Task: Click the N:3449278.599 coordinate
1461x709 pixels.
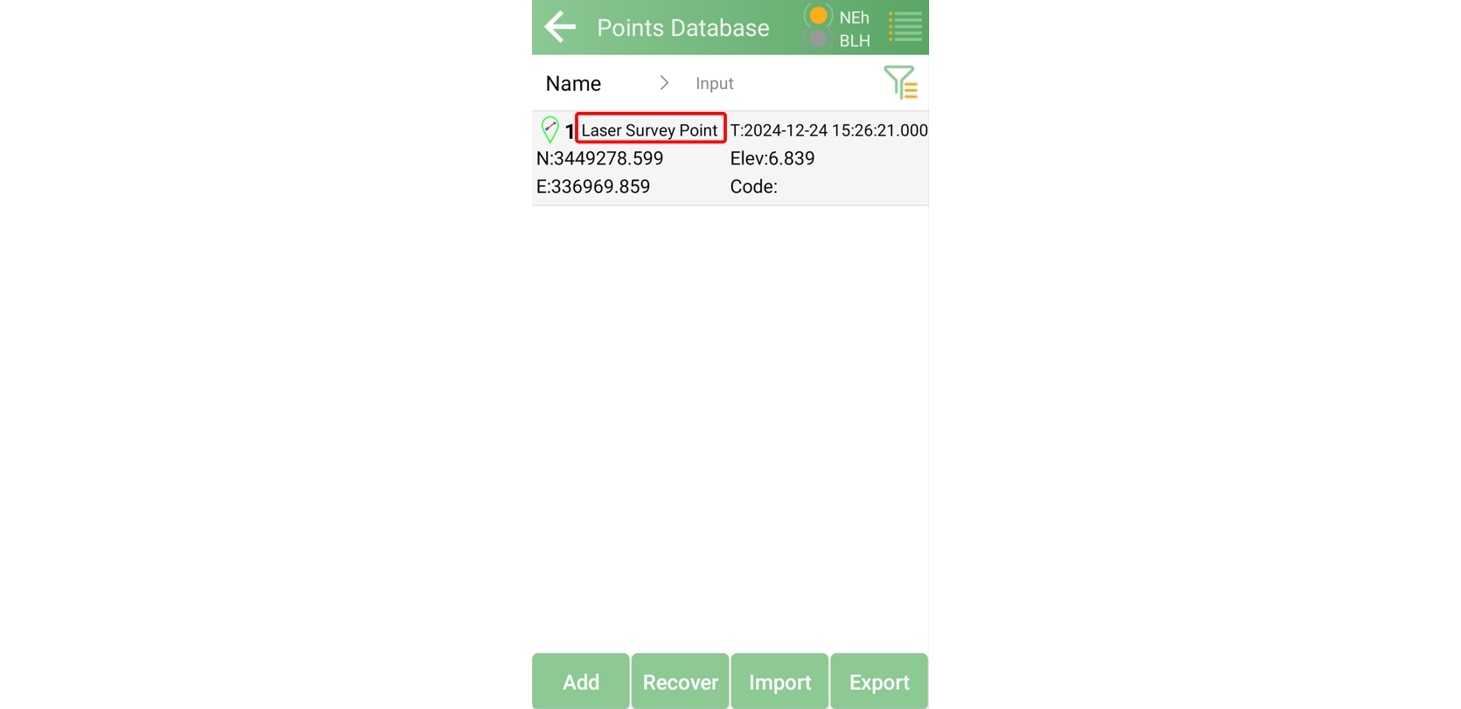Action: 600,158
